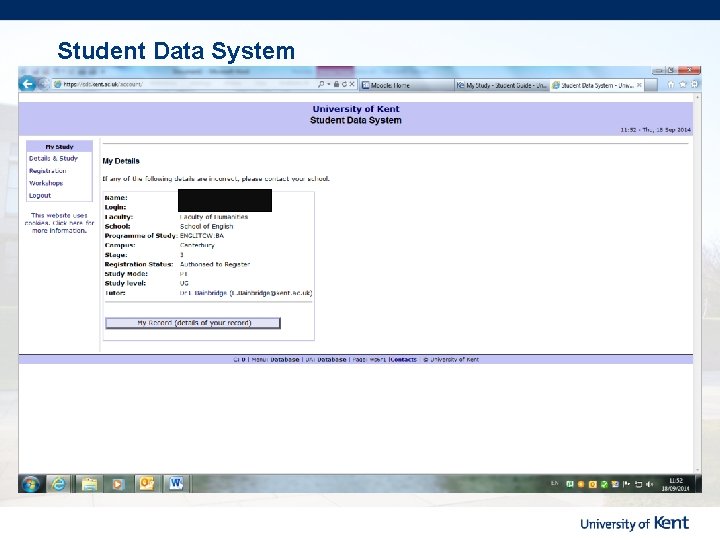Click the Action Center flag tray icon

pos(626,484)
